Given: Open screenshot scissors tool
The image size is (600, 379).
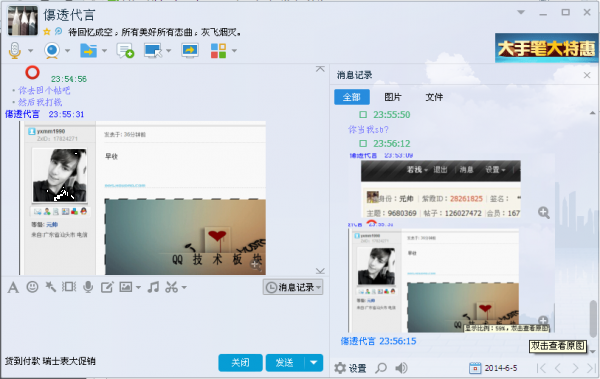Looking at the screenshot, I should pos(171,287).
